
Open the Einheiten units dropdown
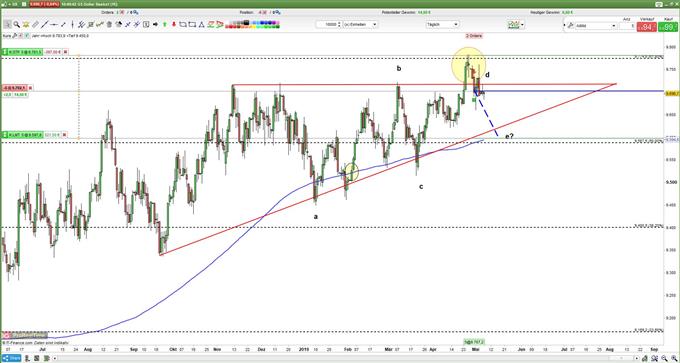point(360,25)
